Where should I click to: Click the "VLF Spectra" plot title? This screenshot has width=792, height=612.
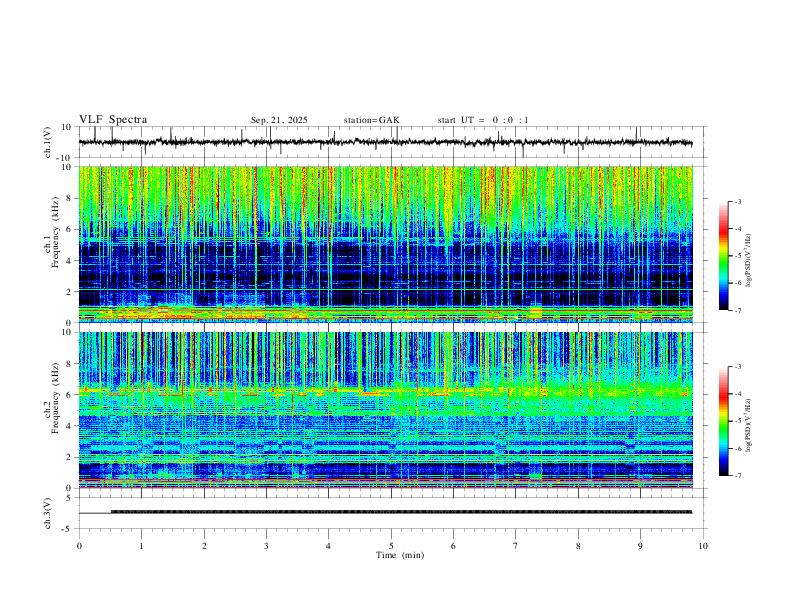113,120
